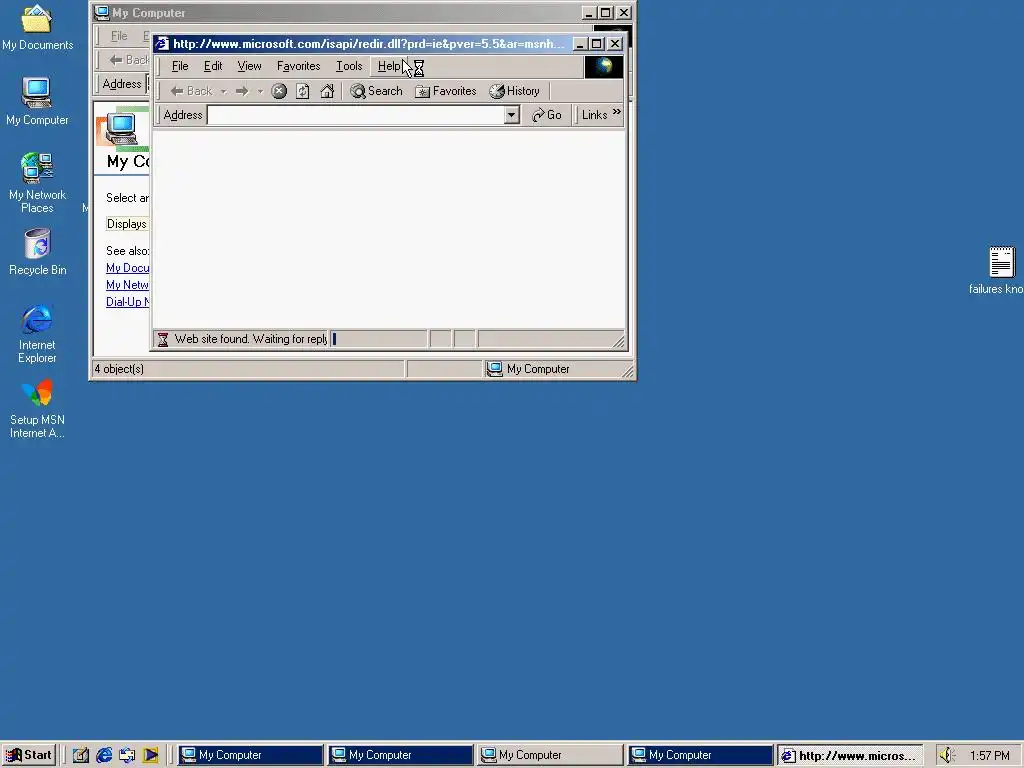Click the volume speaker tray icon
This screenshot has width=1024, height=768.
pos(947,755)
